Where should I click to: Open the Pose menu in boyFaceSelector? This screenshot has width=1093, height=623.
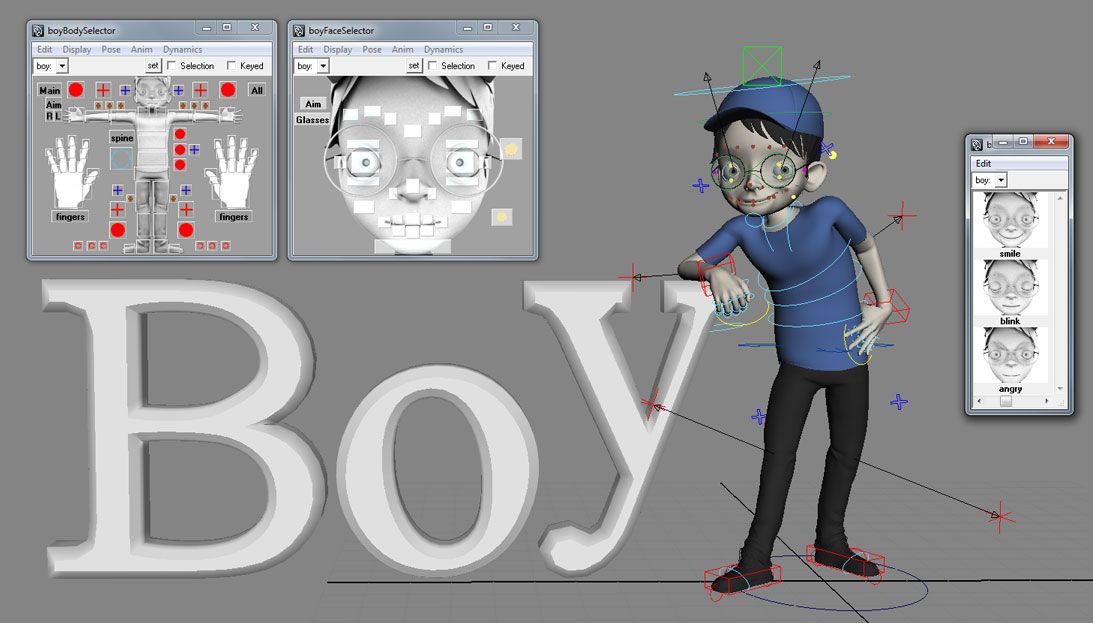coord(372,49)
